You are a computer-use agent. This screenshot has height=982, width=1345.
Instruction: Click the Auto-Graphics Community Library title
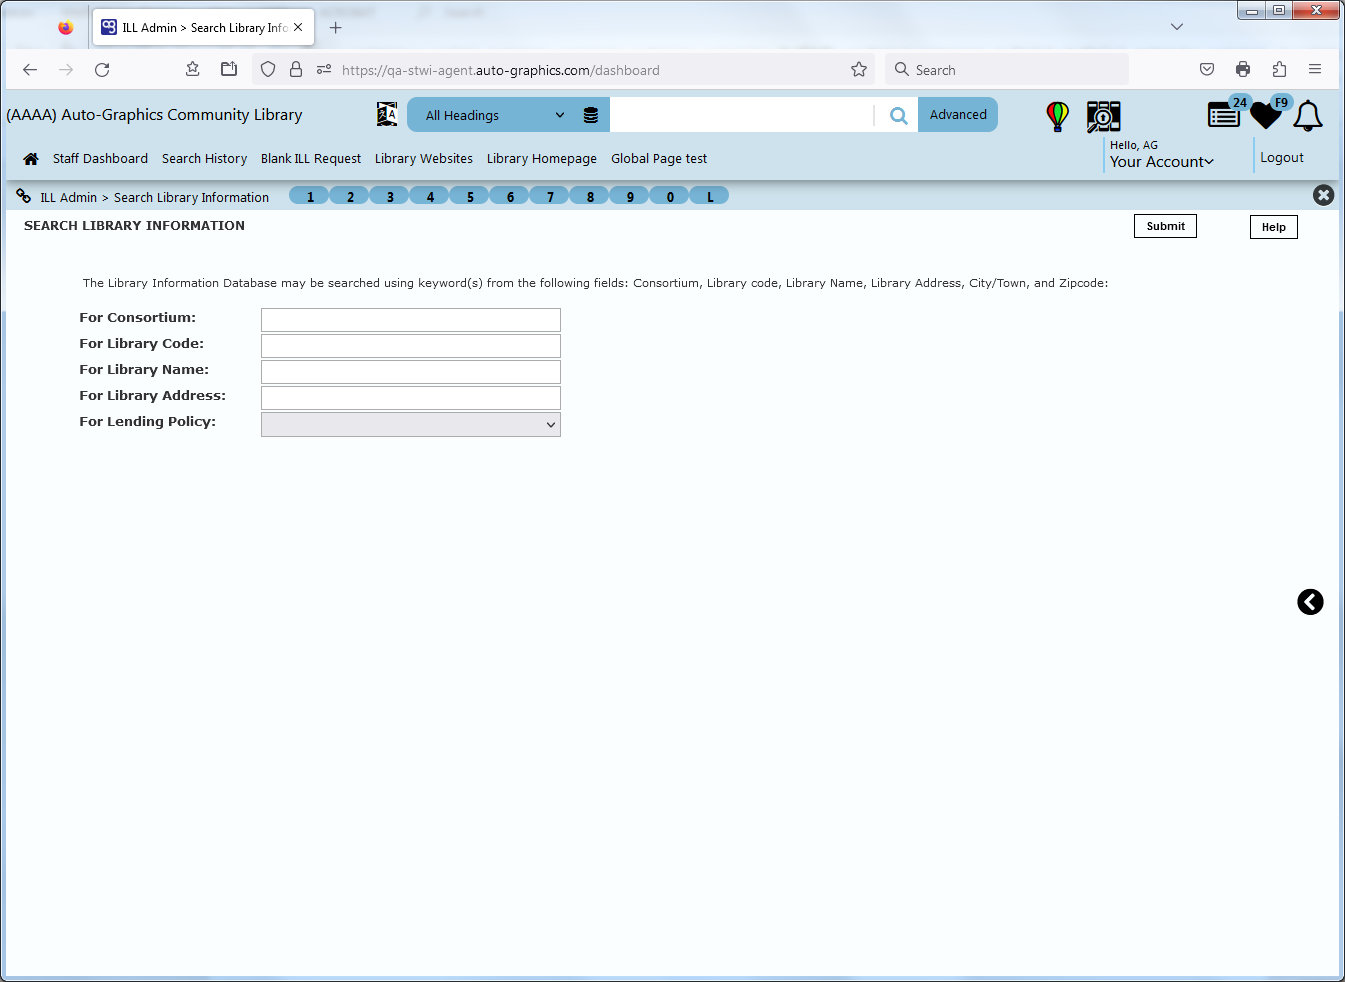pyautogui.click(x=154, y=115)
